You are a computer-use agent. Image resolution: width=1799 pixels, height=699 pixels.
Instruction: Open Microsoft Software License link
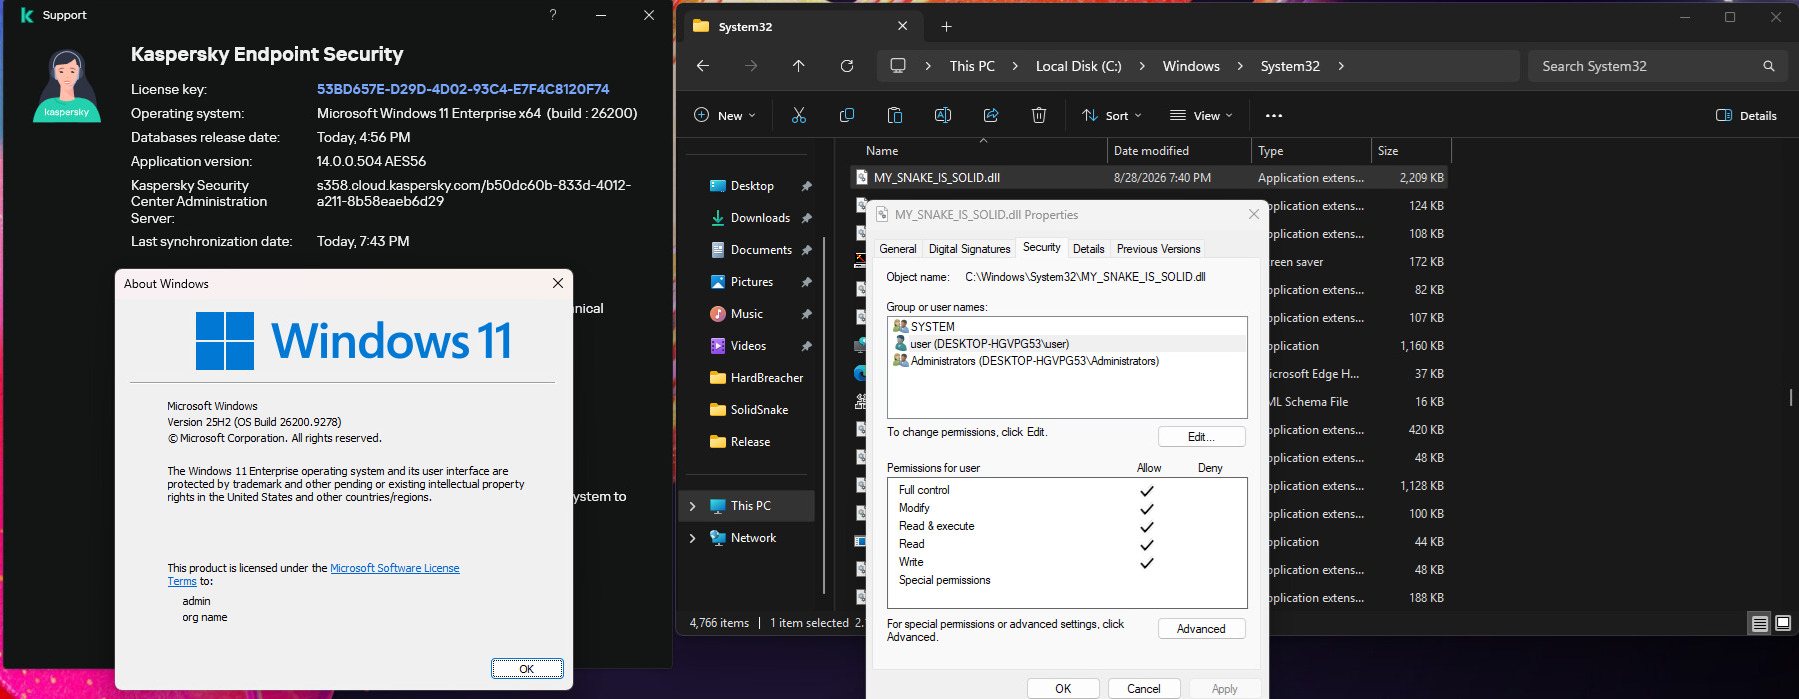(x=394, y=568)
